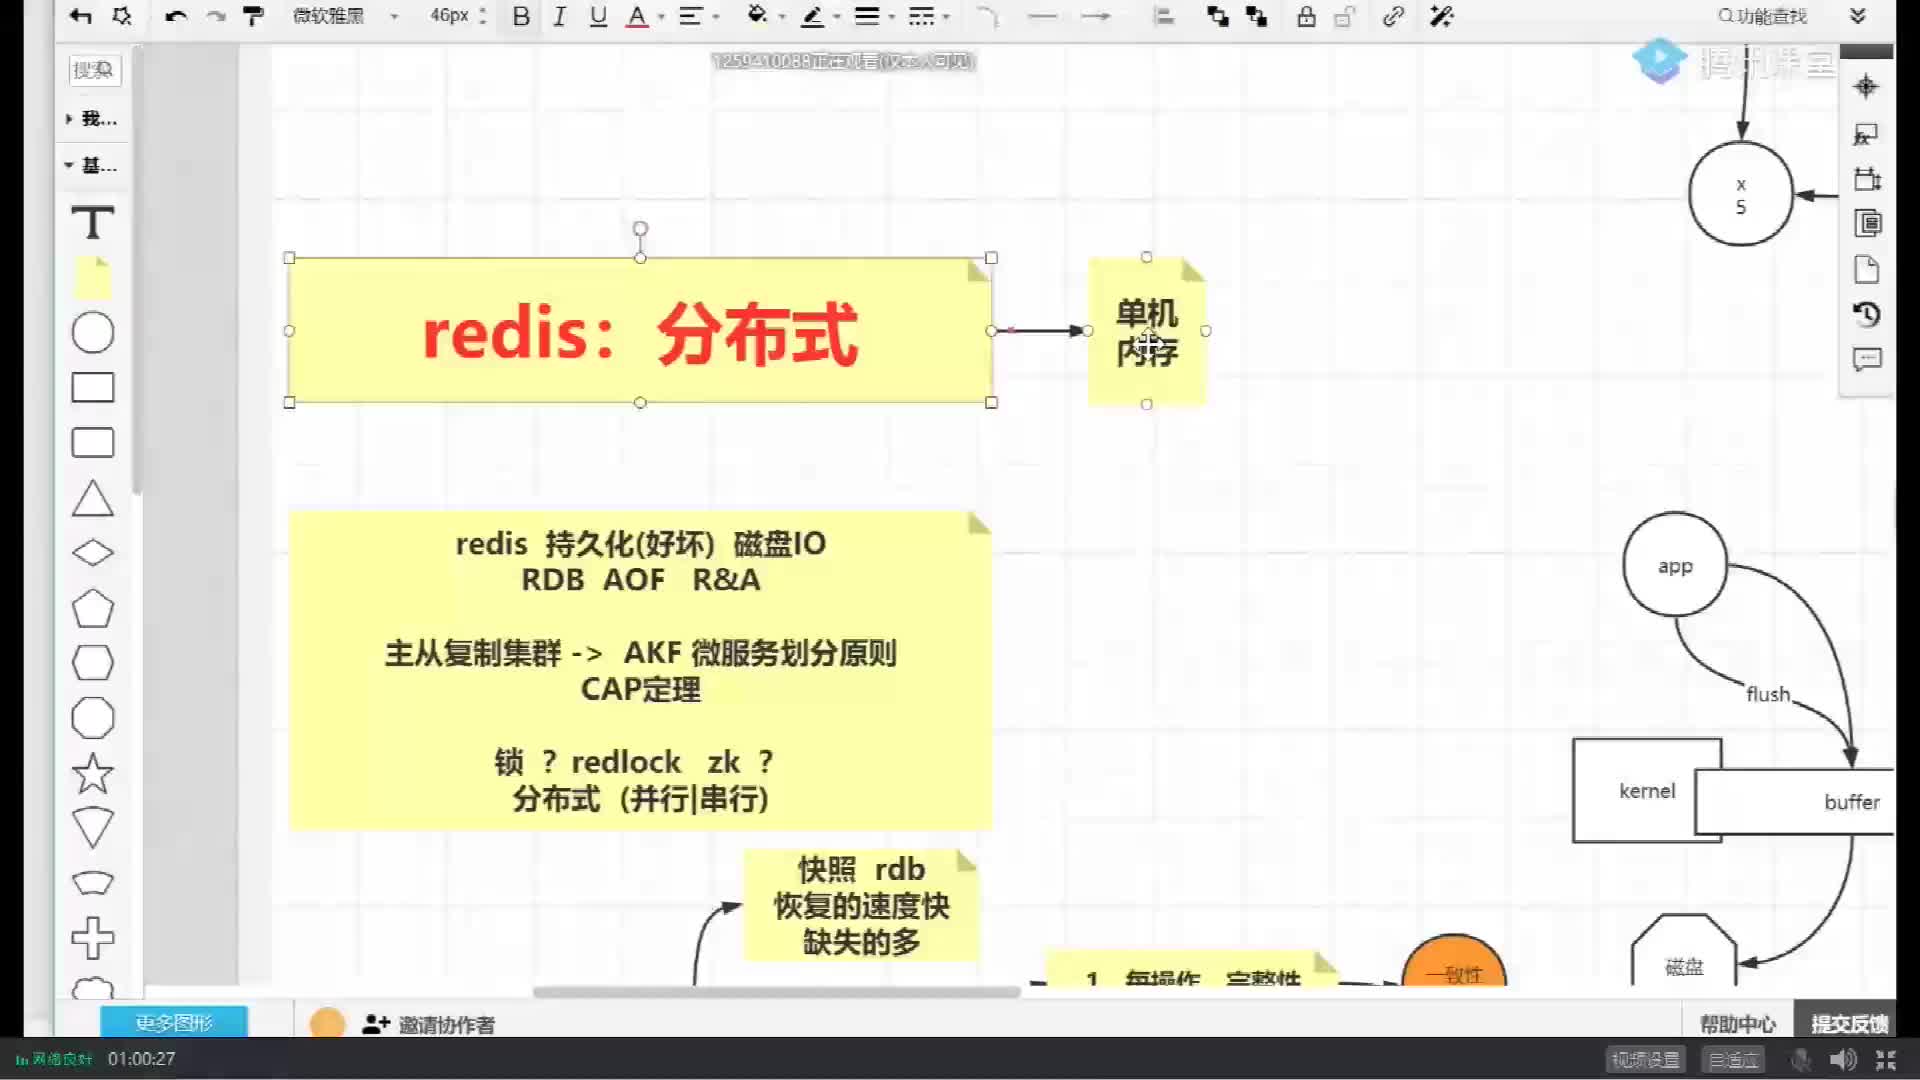
Task: Select the pentagon shape in panel
Action: point(92,608)
